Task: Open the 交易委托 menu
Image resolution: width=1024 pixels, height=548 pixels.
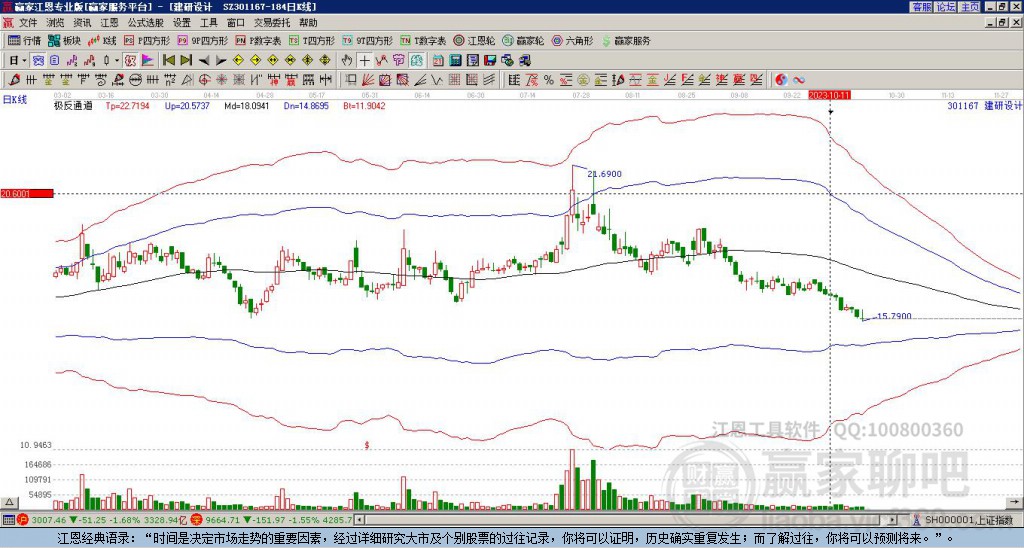Action: (272, 23)
